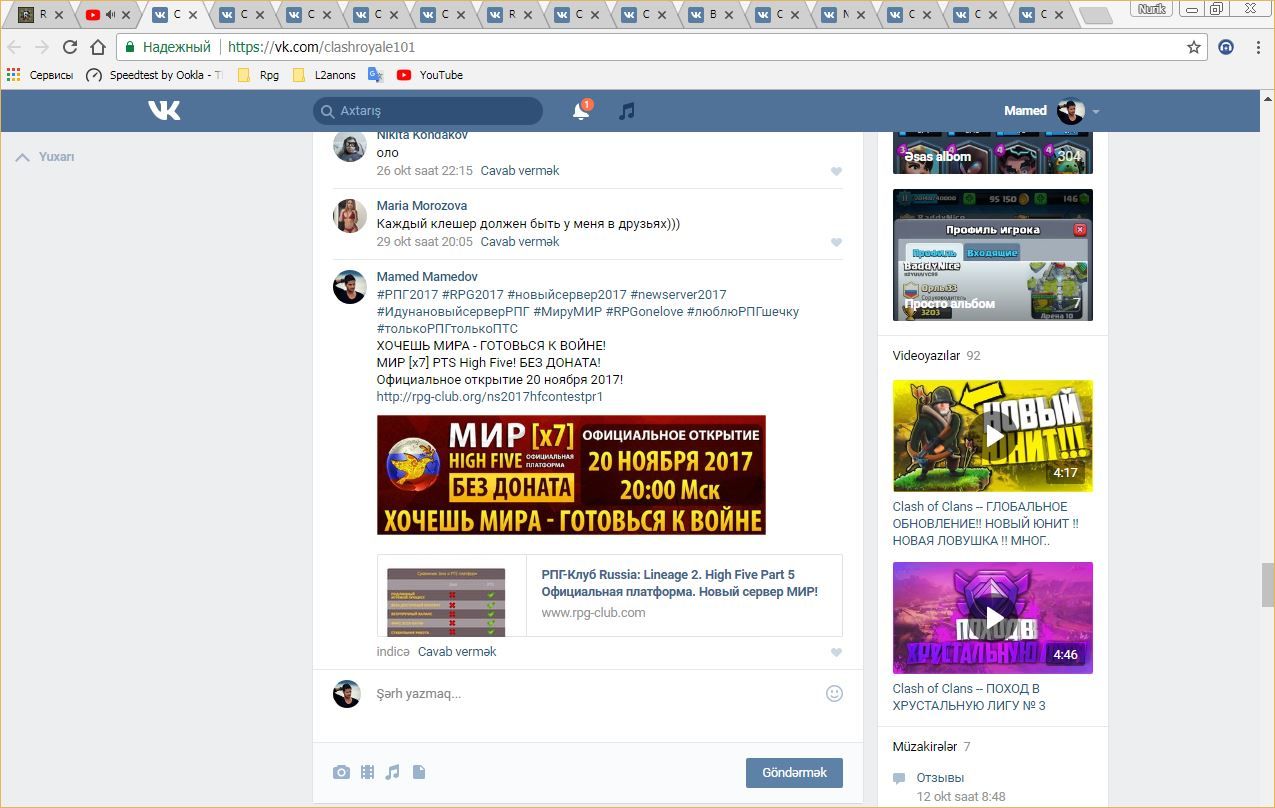Image resolution: width=1275 pixels, height=808 pixels.
Task: Open the РПГ-Клуб Russia Lineage 2 link card
Action: [609, 595]
